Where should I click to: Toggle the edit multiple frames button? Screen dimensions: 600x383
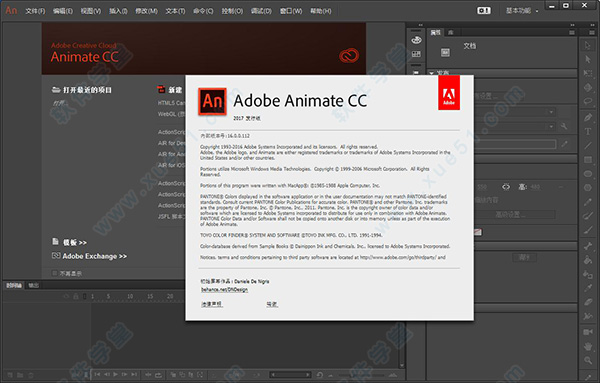tap(191, 375)
